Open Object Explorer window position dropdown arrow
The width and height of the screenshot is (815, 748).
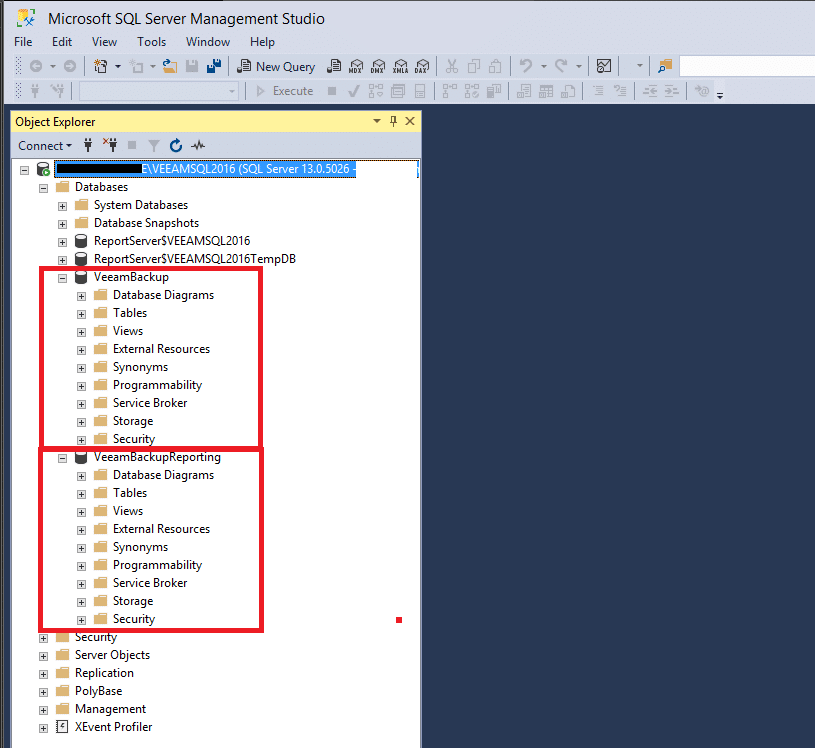pyautogui.click(x=377, y=121)
